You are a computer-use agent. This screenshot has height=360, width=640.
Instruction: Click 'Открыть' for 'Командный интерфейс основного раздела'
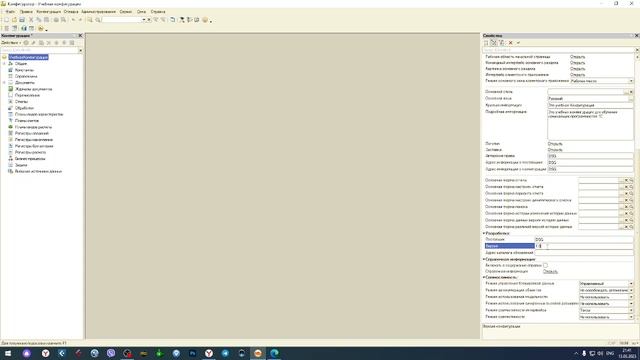tap(578, 63)
